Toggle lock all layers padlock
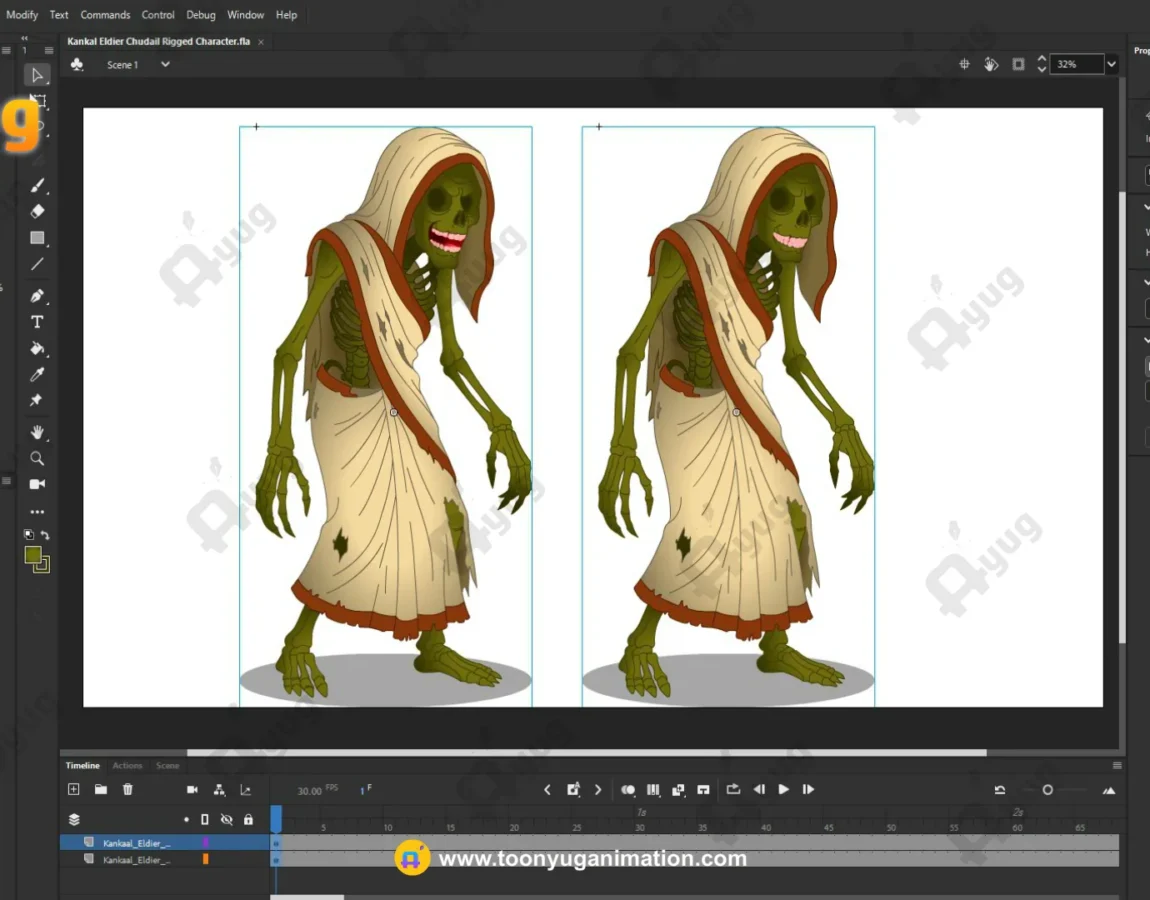The height and width of the screenshot is (900, 1150). (248, 819)
